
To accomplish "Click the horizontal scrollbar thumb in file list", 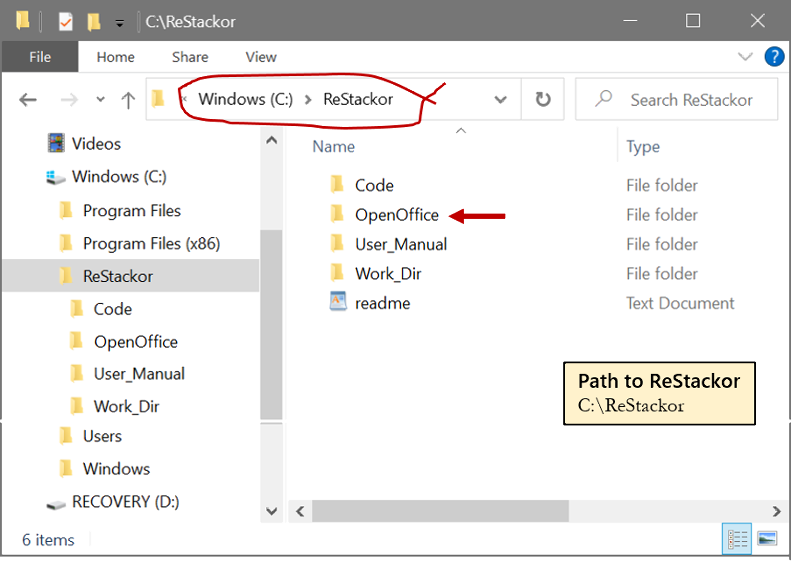I will point(440,512).
